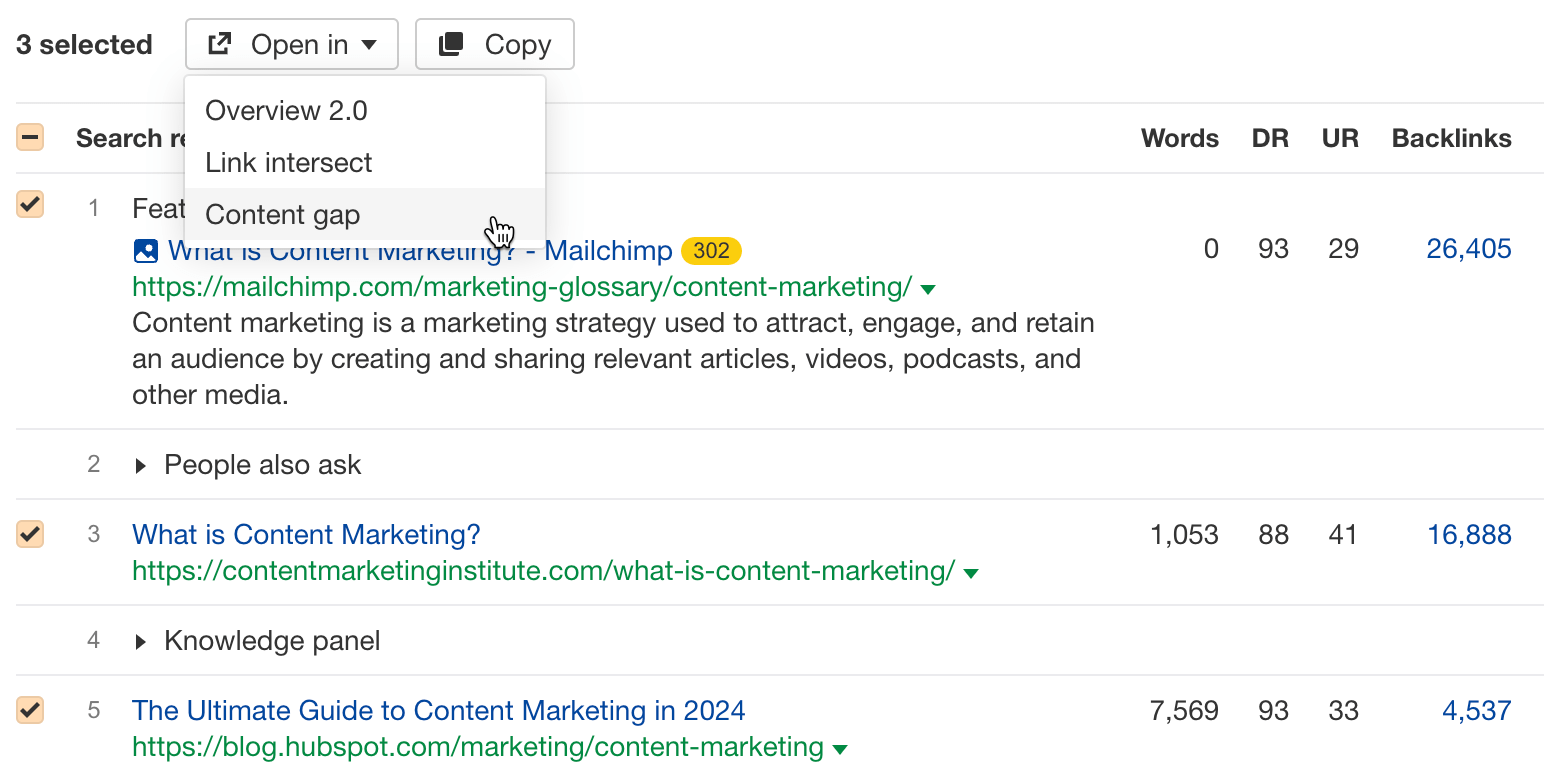Image resolution: width=1544 pixels, height=780 pixels.
Task: Expand the People also ask section
Action: coord(140,464)
